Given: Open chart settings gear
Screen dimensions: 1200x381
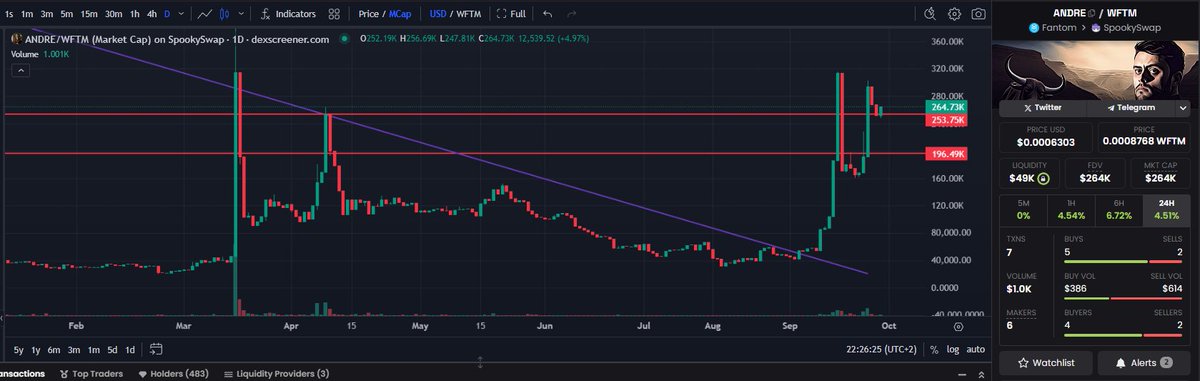Looking at the screenshot, I should coord(955,14).
